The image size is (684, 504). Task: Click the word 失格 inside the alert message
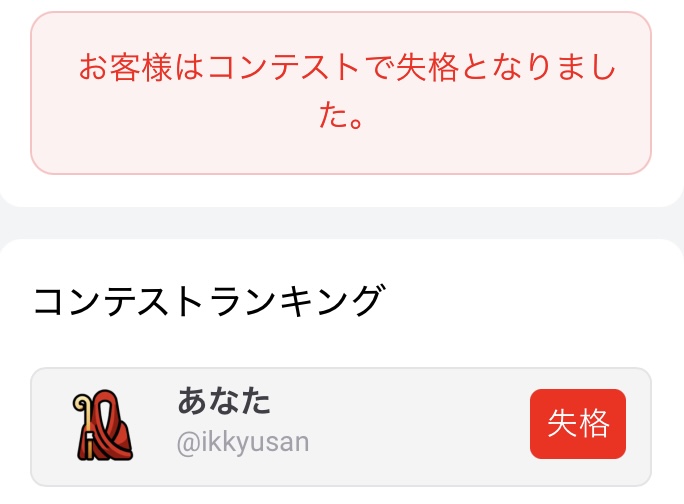coord(428,68)
